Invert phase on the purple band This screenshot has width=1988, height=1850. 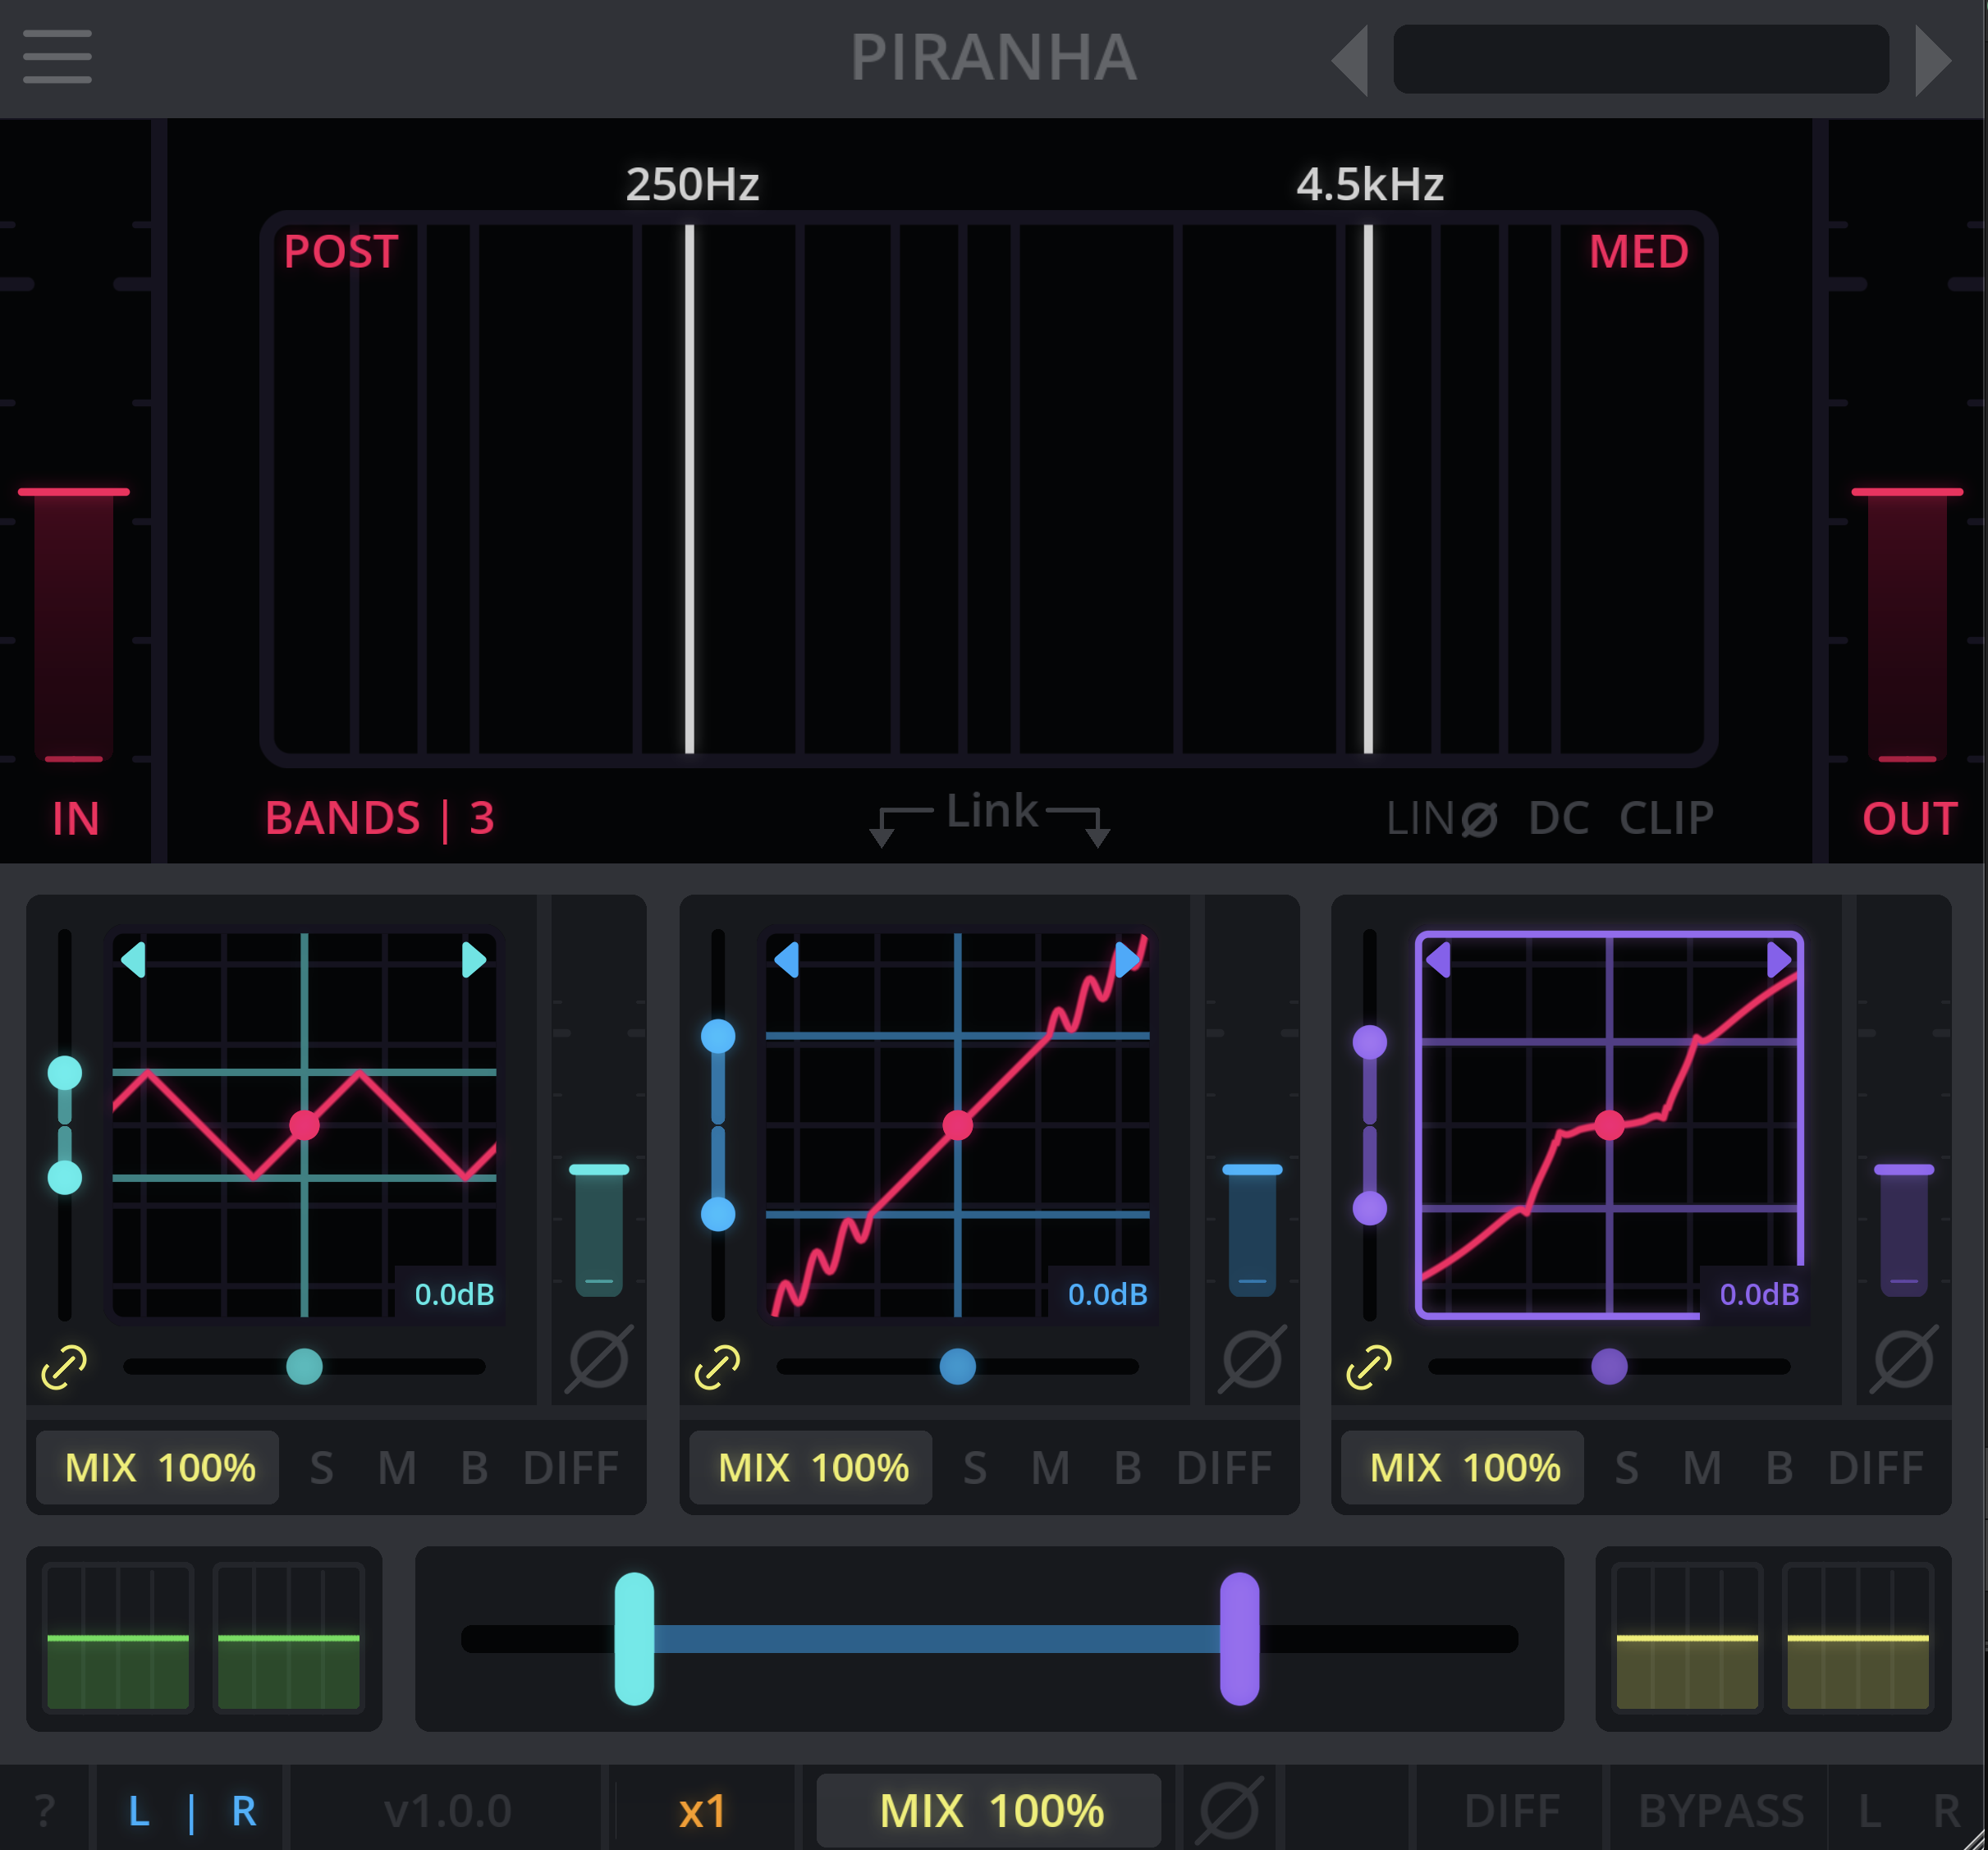[1904, 1359]
